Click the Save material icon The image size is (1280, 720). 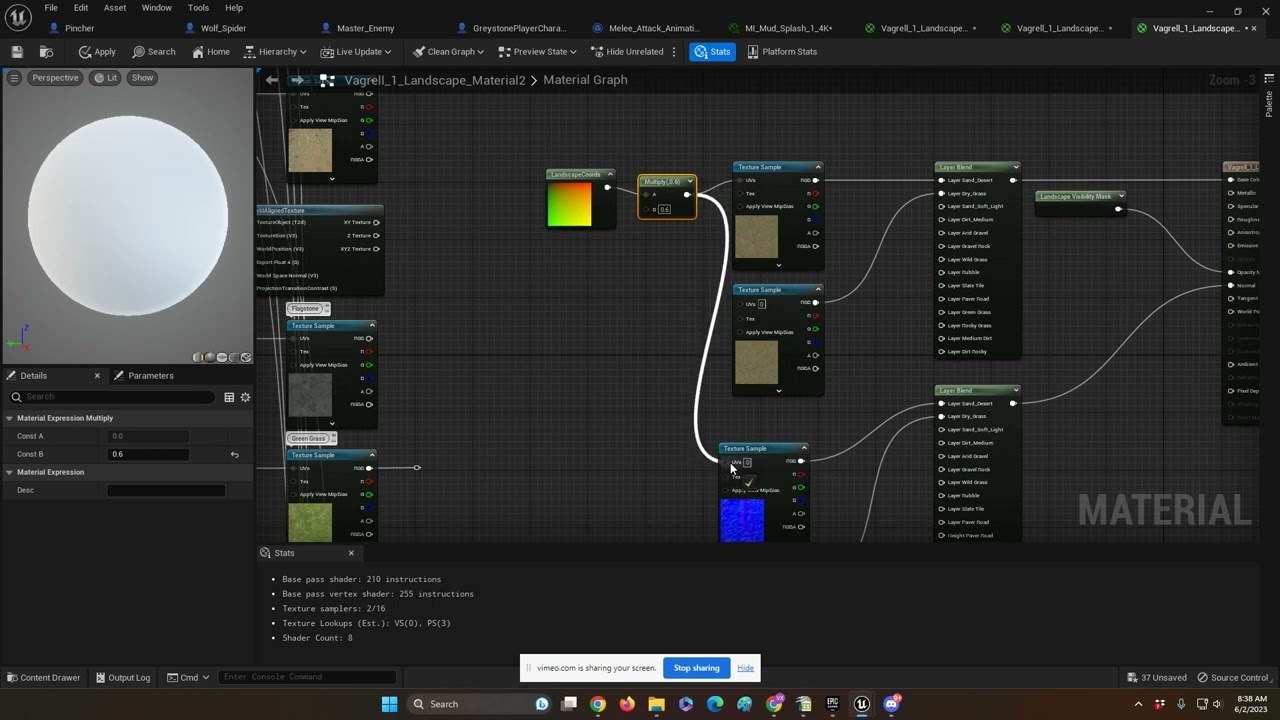(17, 51)
